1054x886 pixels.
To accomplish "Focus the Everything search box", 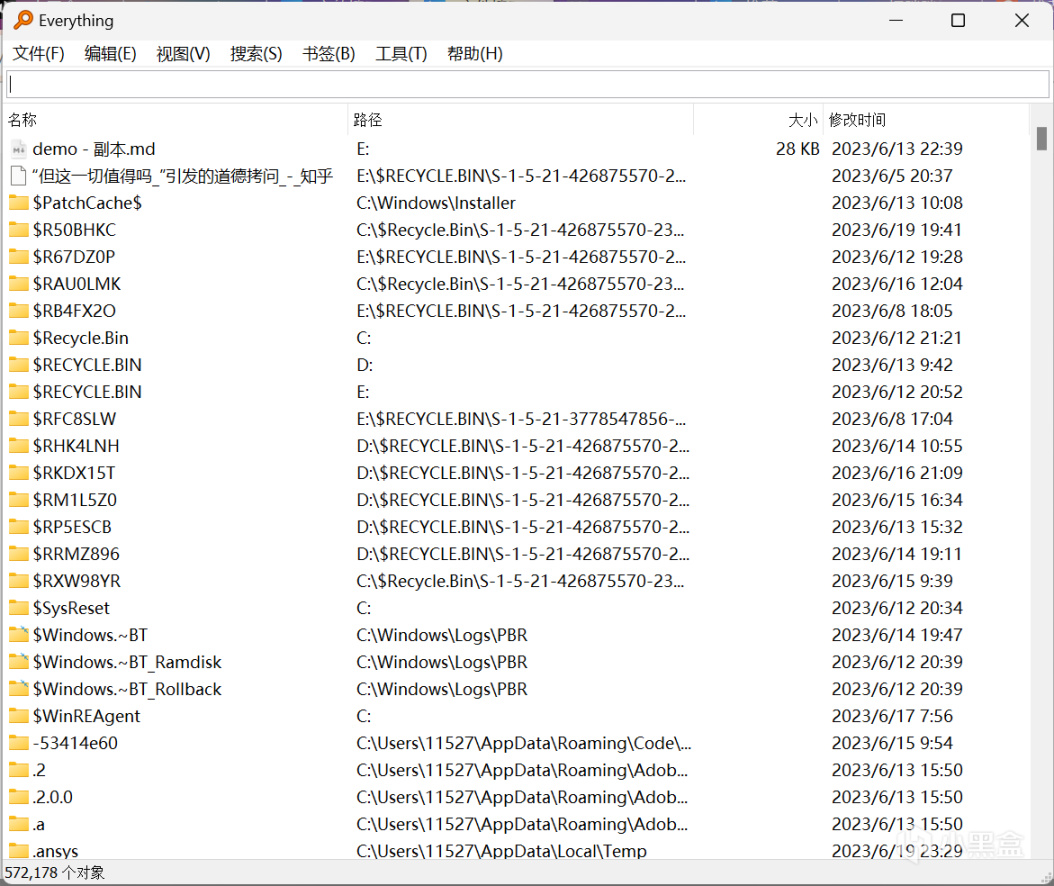I will tap(528, 84).
